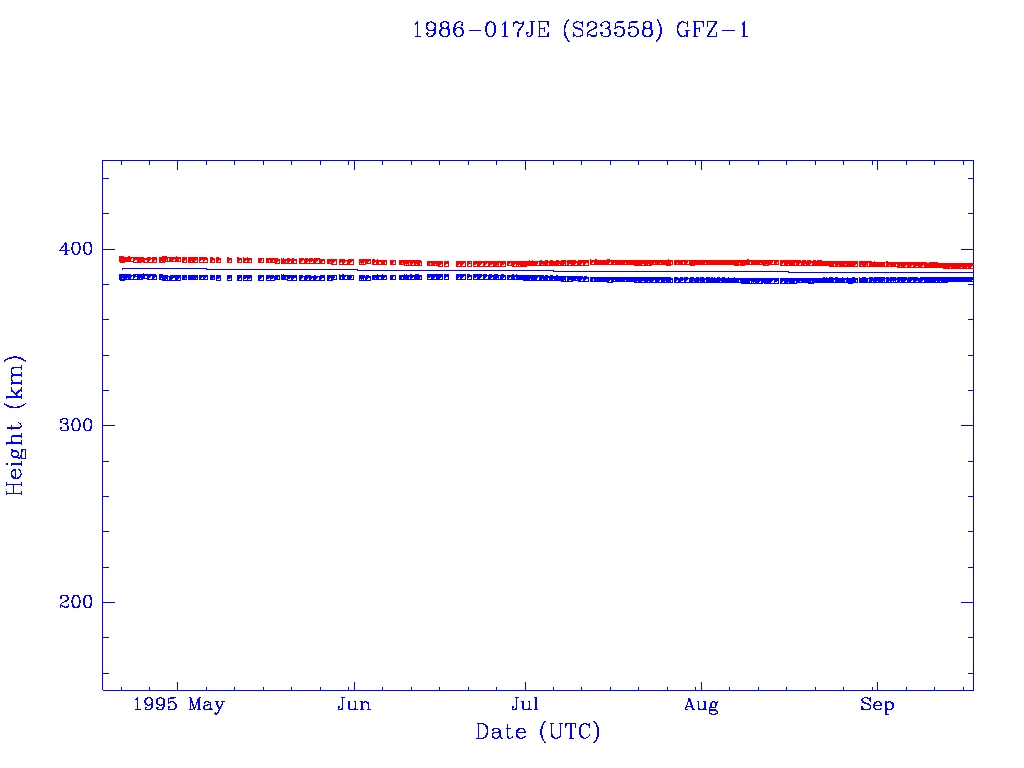Click the "Height (km)" y-axis label
1024x768 pixels.
16,425
